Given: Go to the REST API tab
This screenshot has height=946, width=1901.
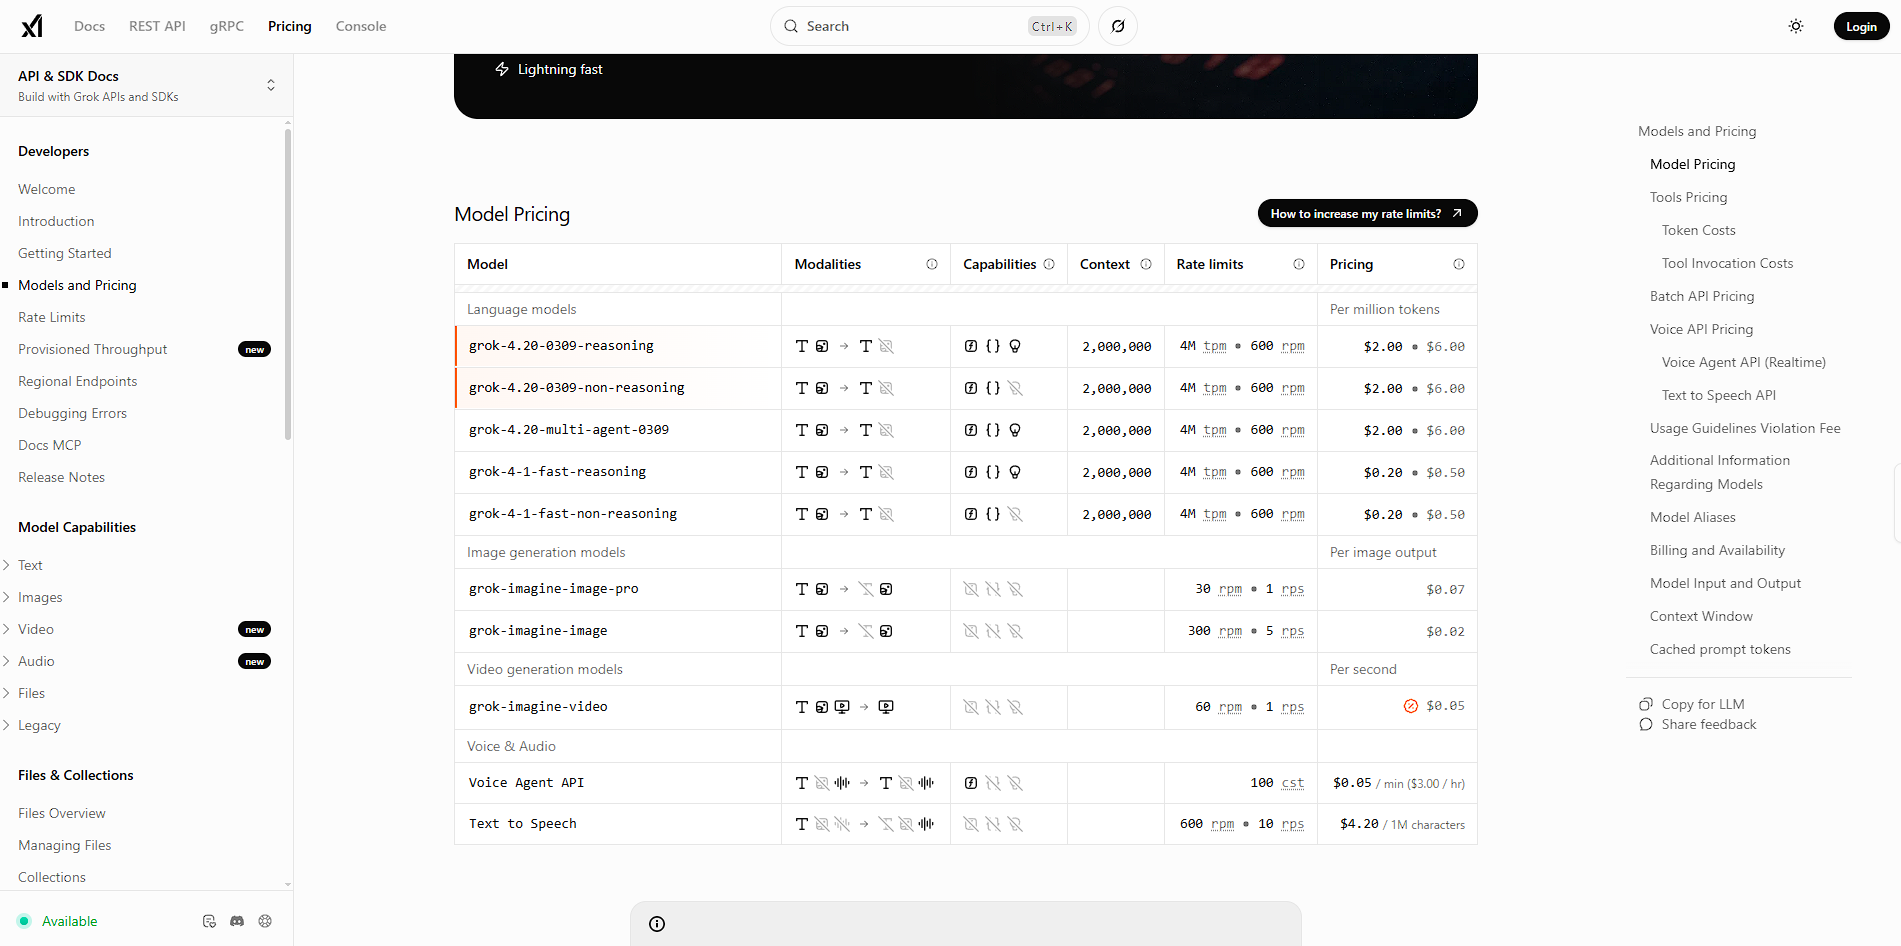Looking at the screenshot, I should tap(157, 26).
